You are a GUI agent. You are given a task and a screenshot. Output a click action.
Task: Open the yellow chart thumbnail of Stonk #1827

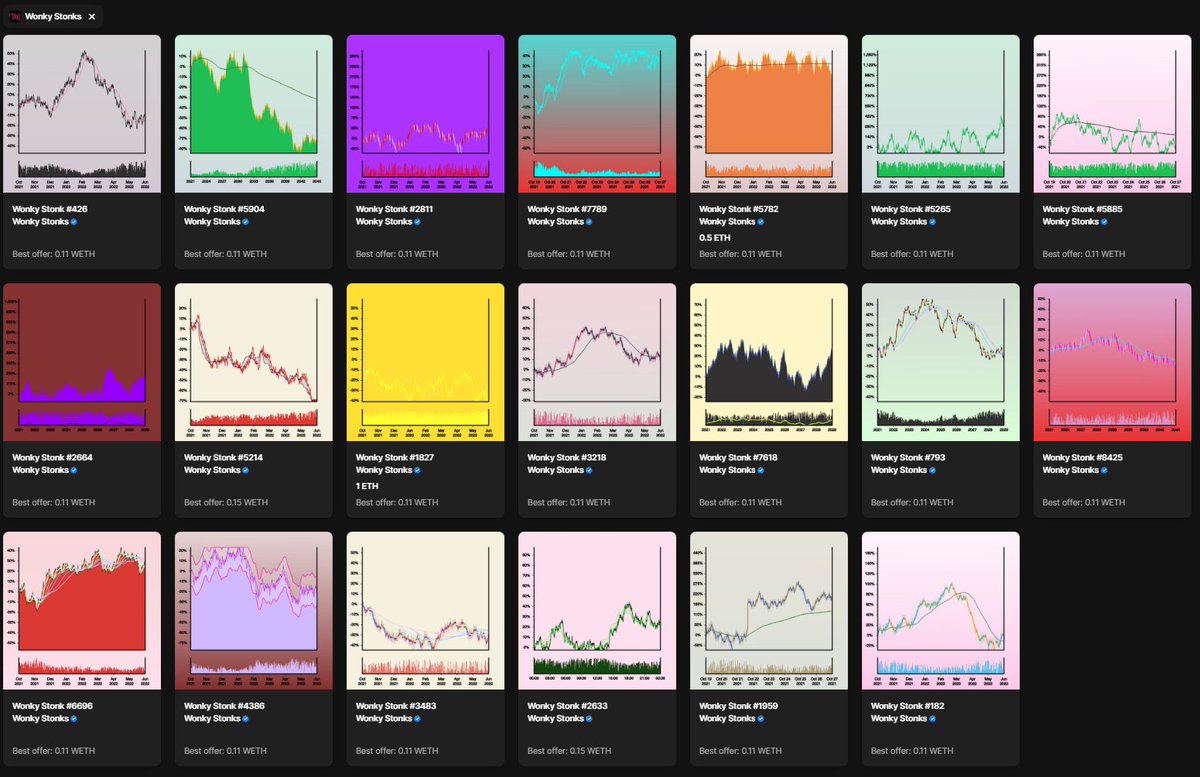tap(426, 362)
